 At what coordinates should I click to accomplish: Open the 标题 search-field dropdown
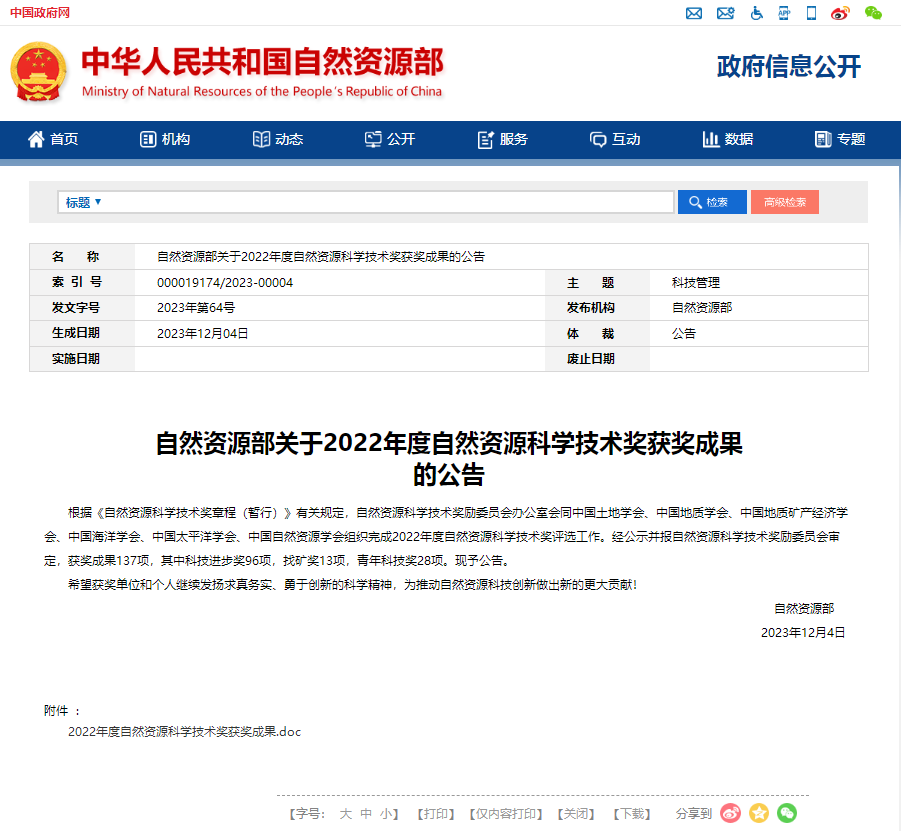pos(83,202)
